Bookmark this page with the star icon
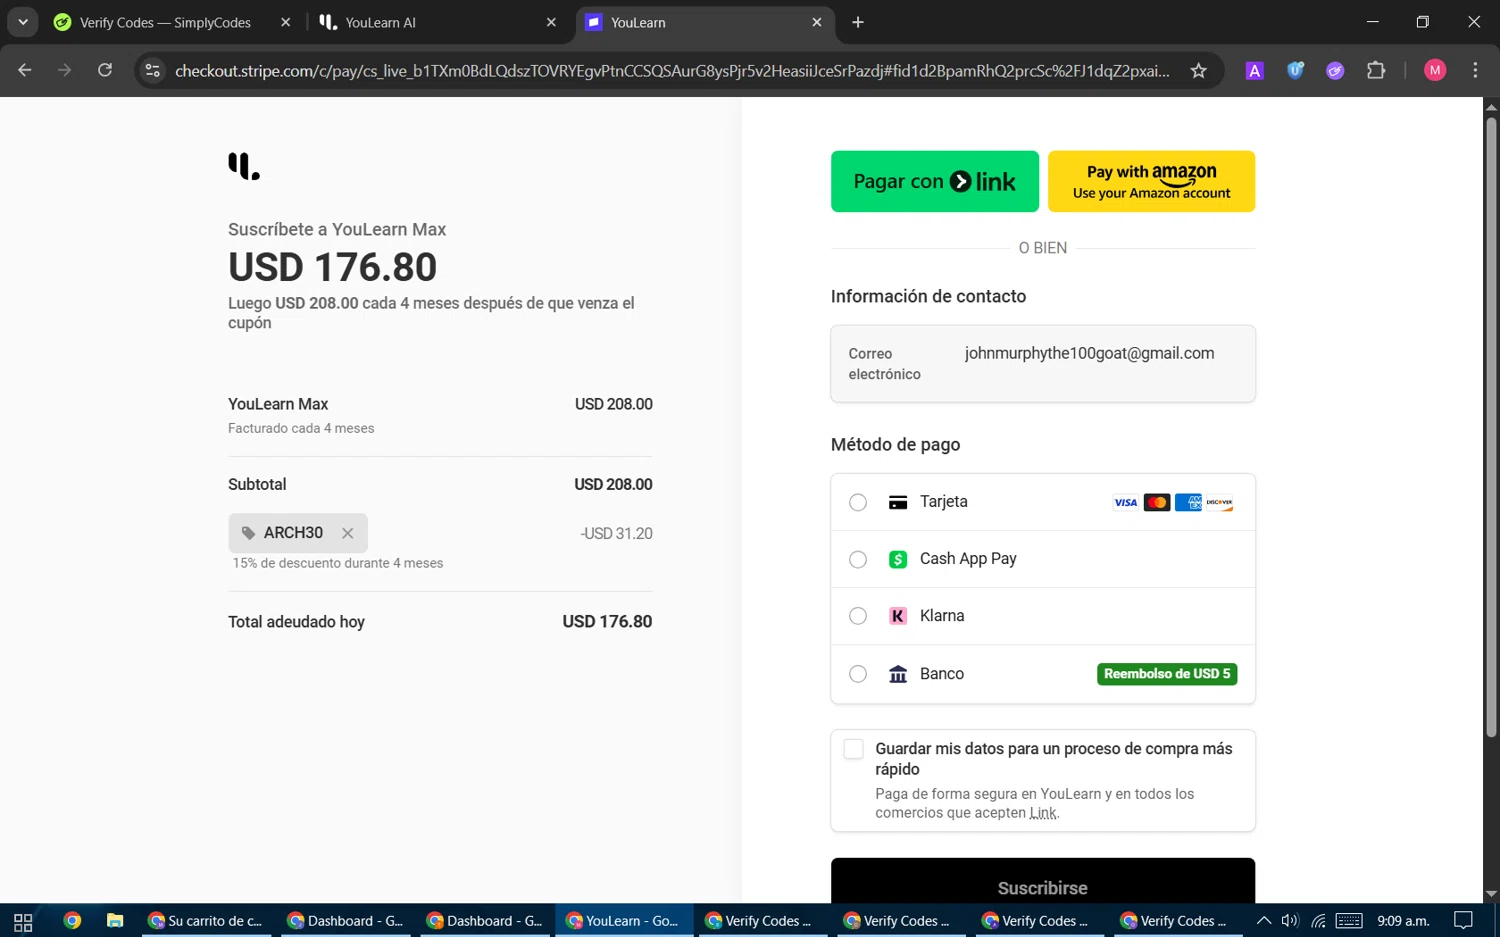 [x=1198, y=70]
